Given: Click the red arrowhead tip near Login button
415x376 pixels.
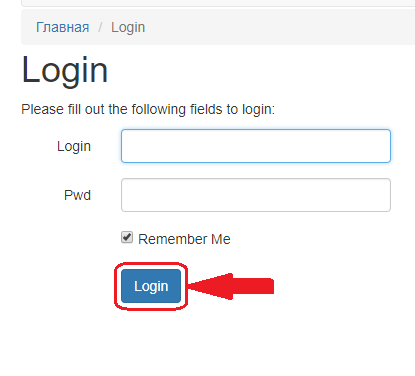Looking at the screenshot, I should pyautogui.click(x=193, y=286).
